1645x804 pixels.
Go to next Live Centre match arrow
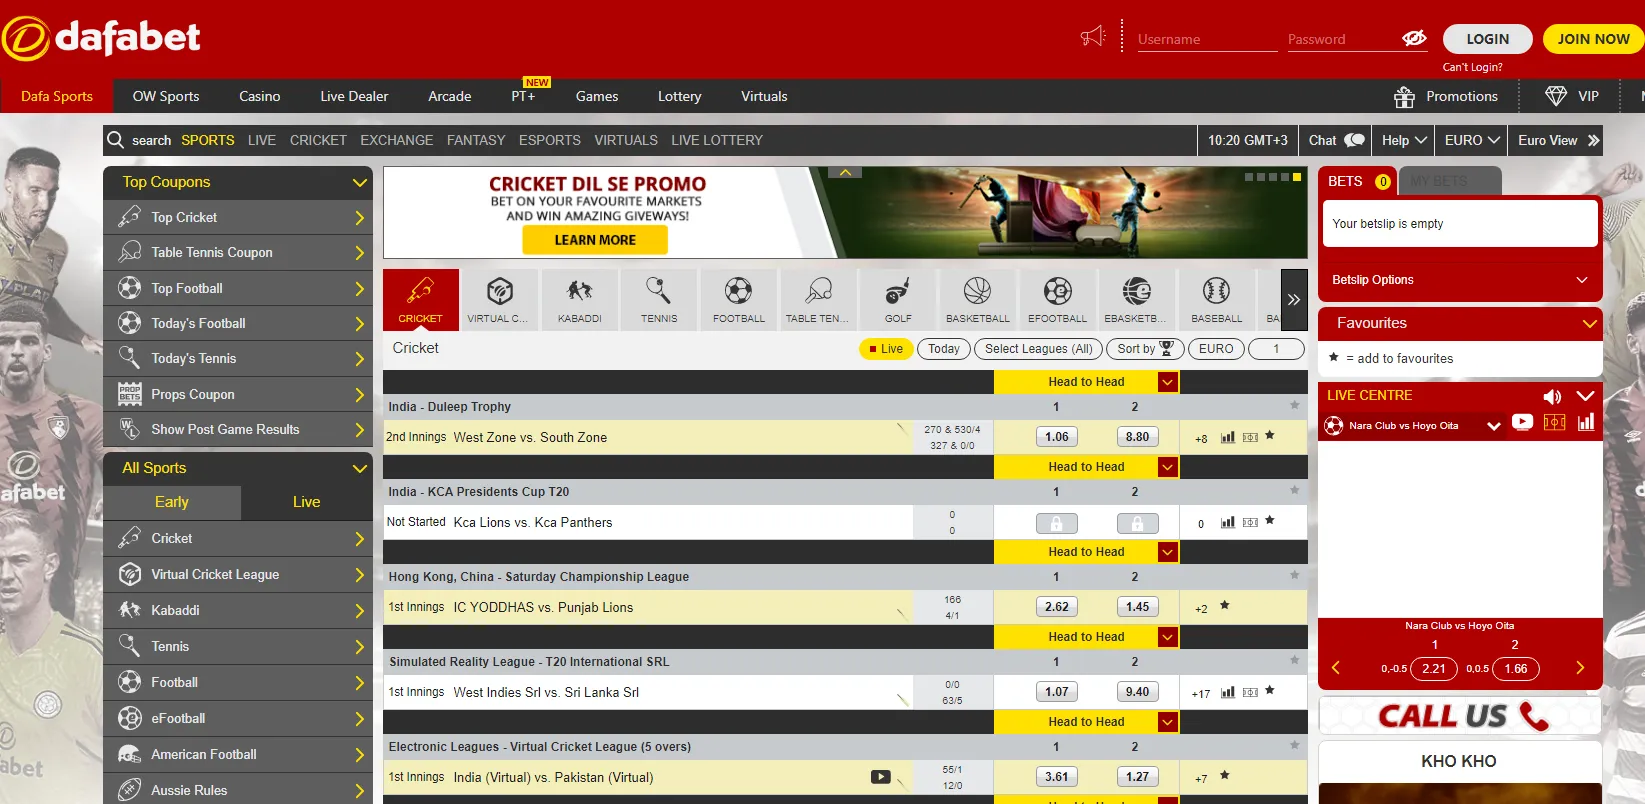[x=1580, y=668]
